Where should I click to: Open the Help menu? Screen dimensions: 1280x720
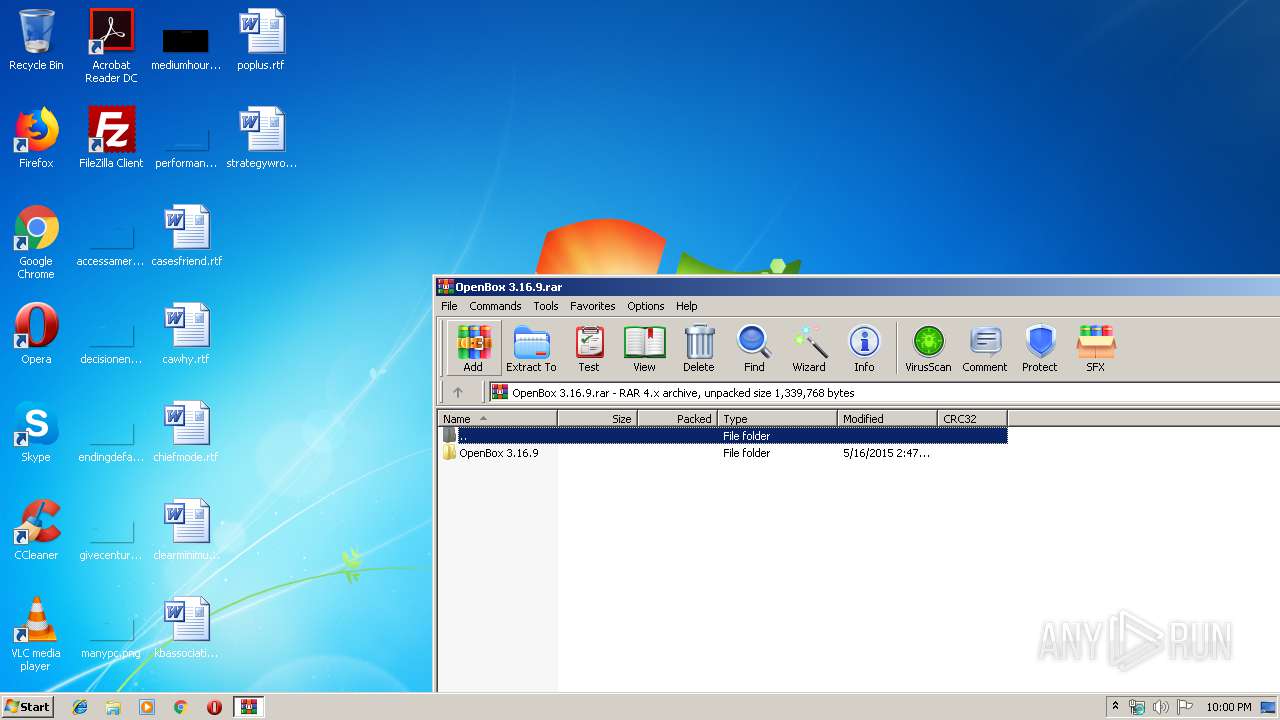pyautogui.click(x=687, y=306)
